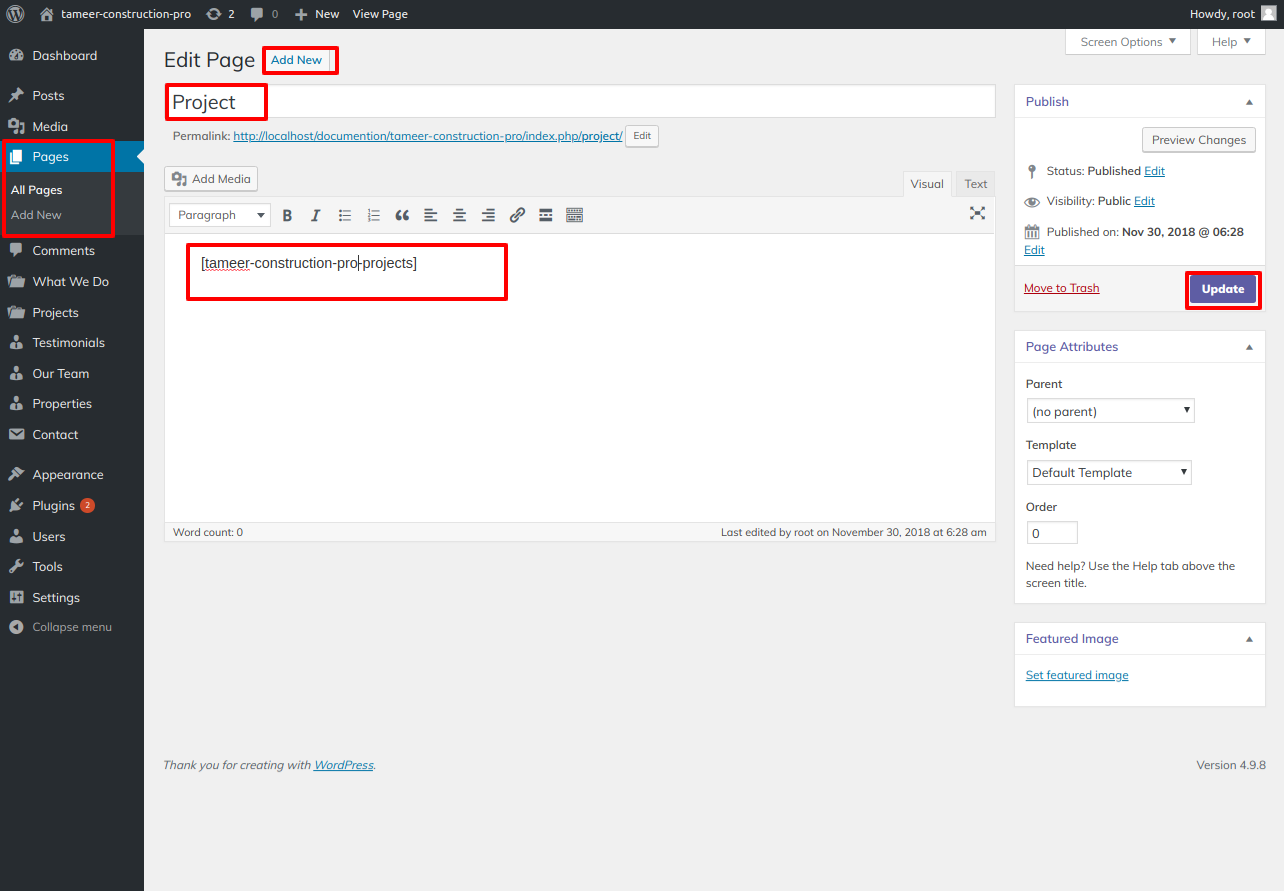Screen dimensions: 1284x891
Task: Collapse the Page Attributes panel
Action: tap(1249, 347)
